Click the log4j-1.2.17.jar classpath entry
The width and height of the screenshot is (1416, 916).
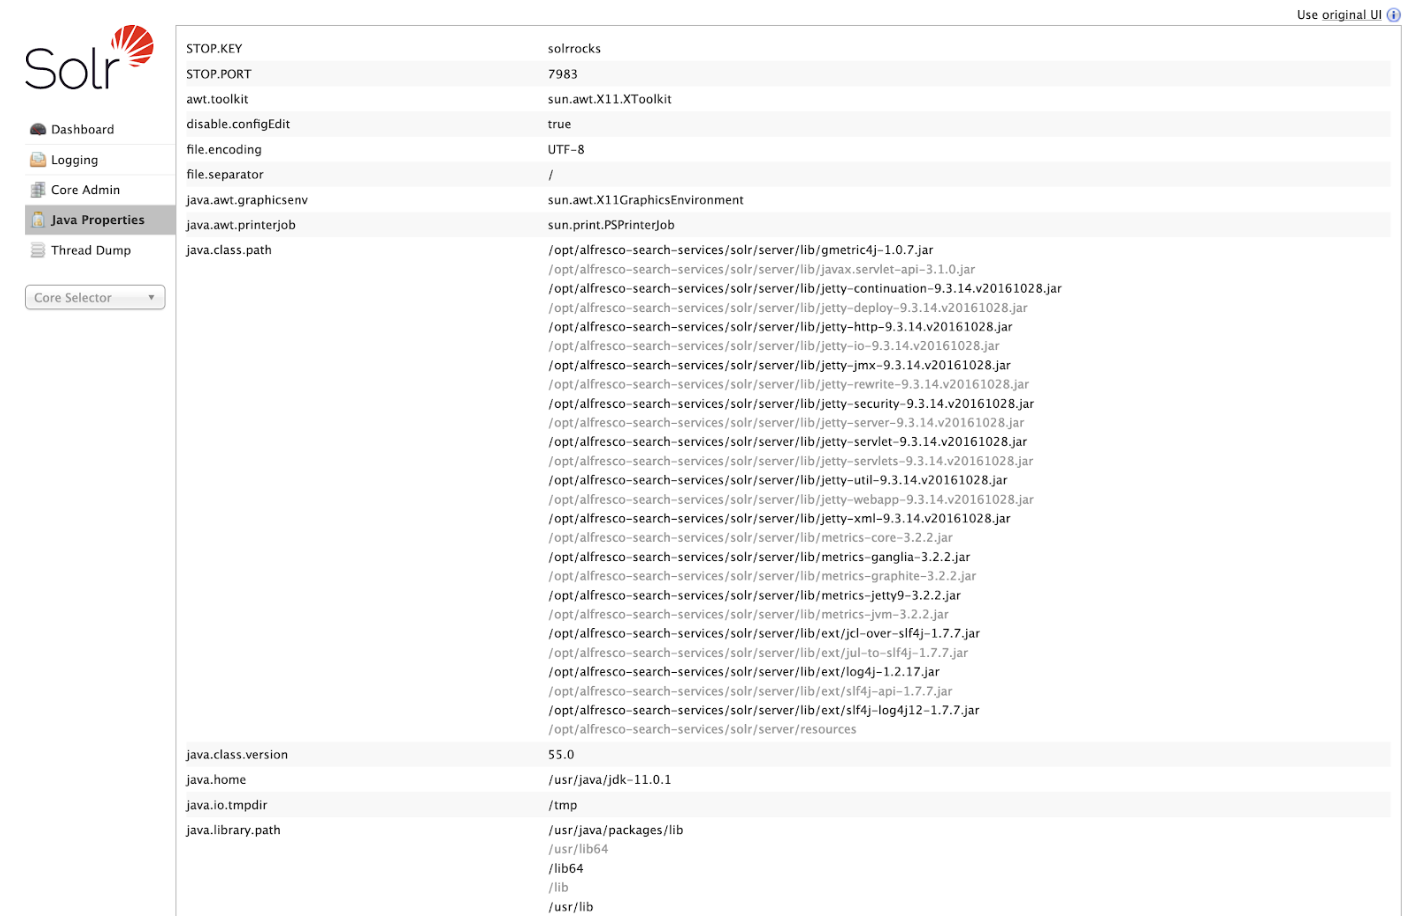click(743, 672)
